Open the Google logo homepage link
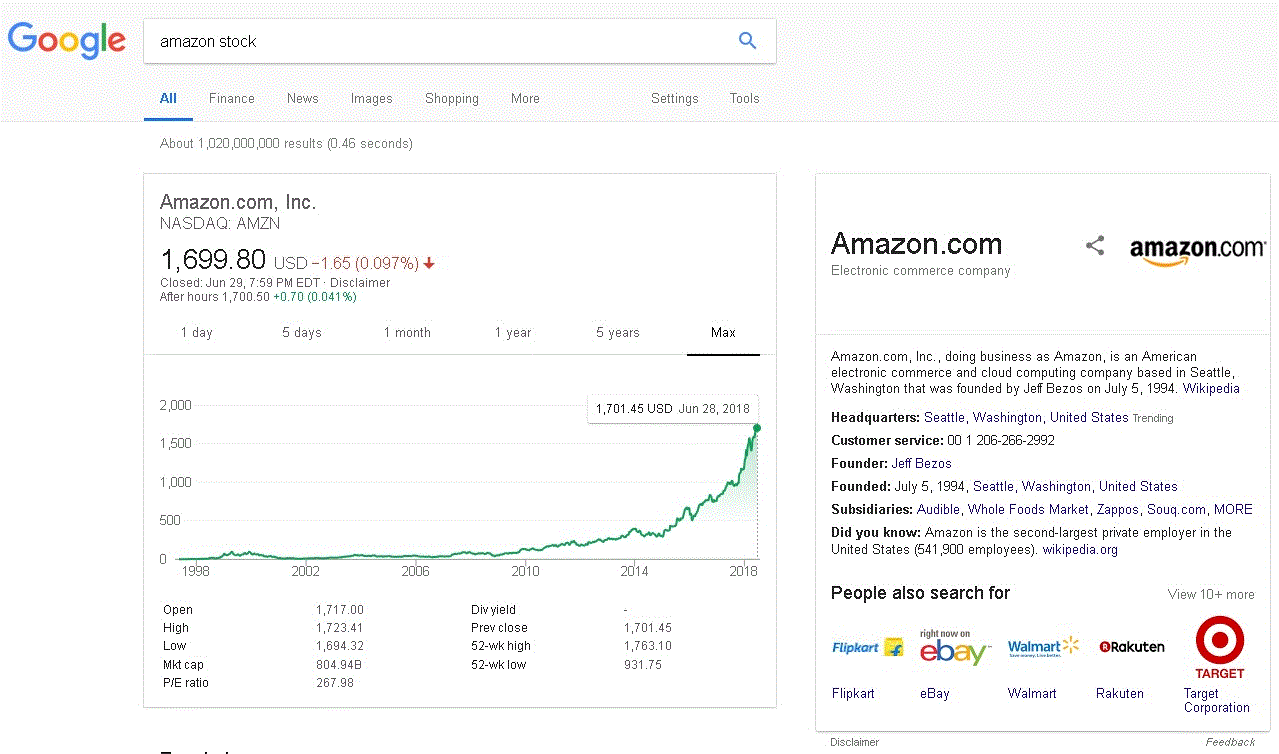The image size is (1279, 754). point(67,41)
